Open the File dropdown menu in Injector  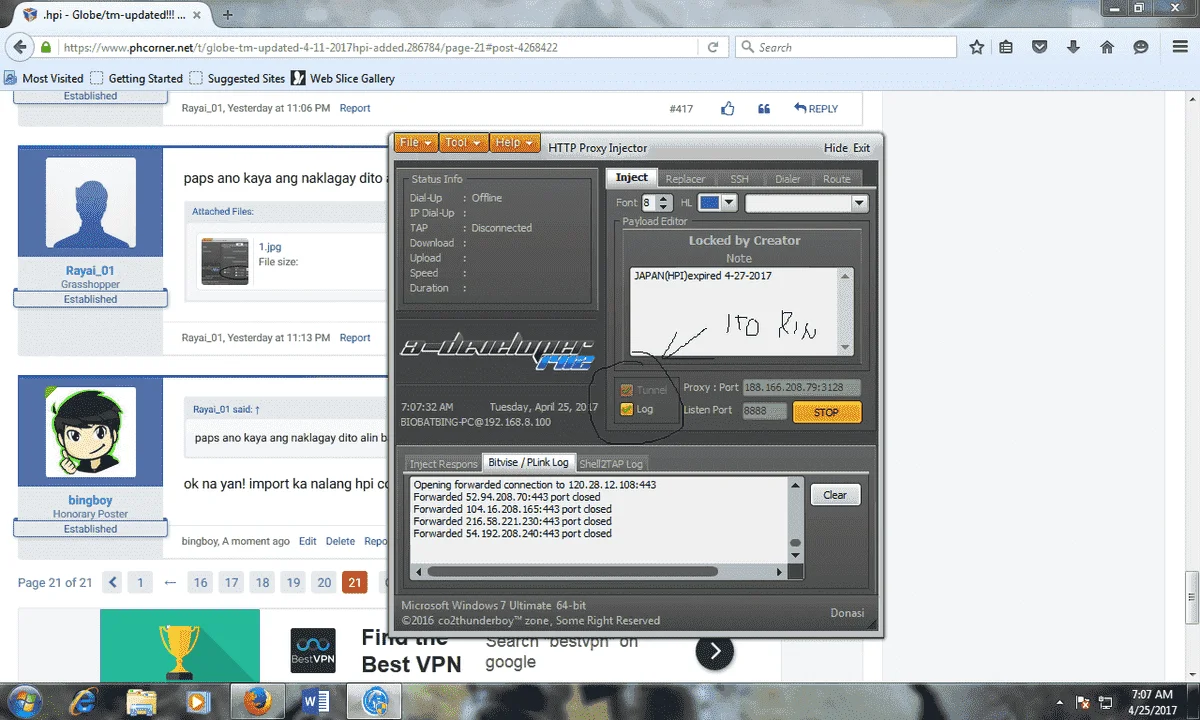click(416, 143)
